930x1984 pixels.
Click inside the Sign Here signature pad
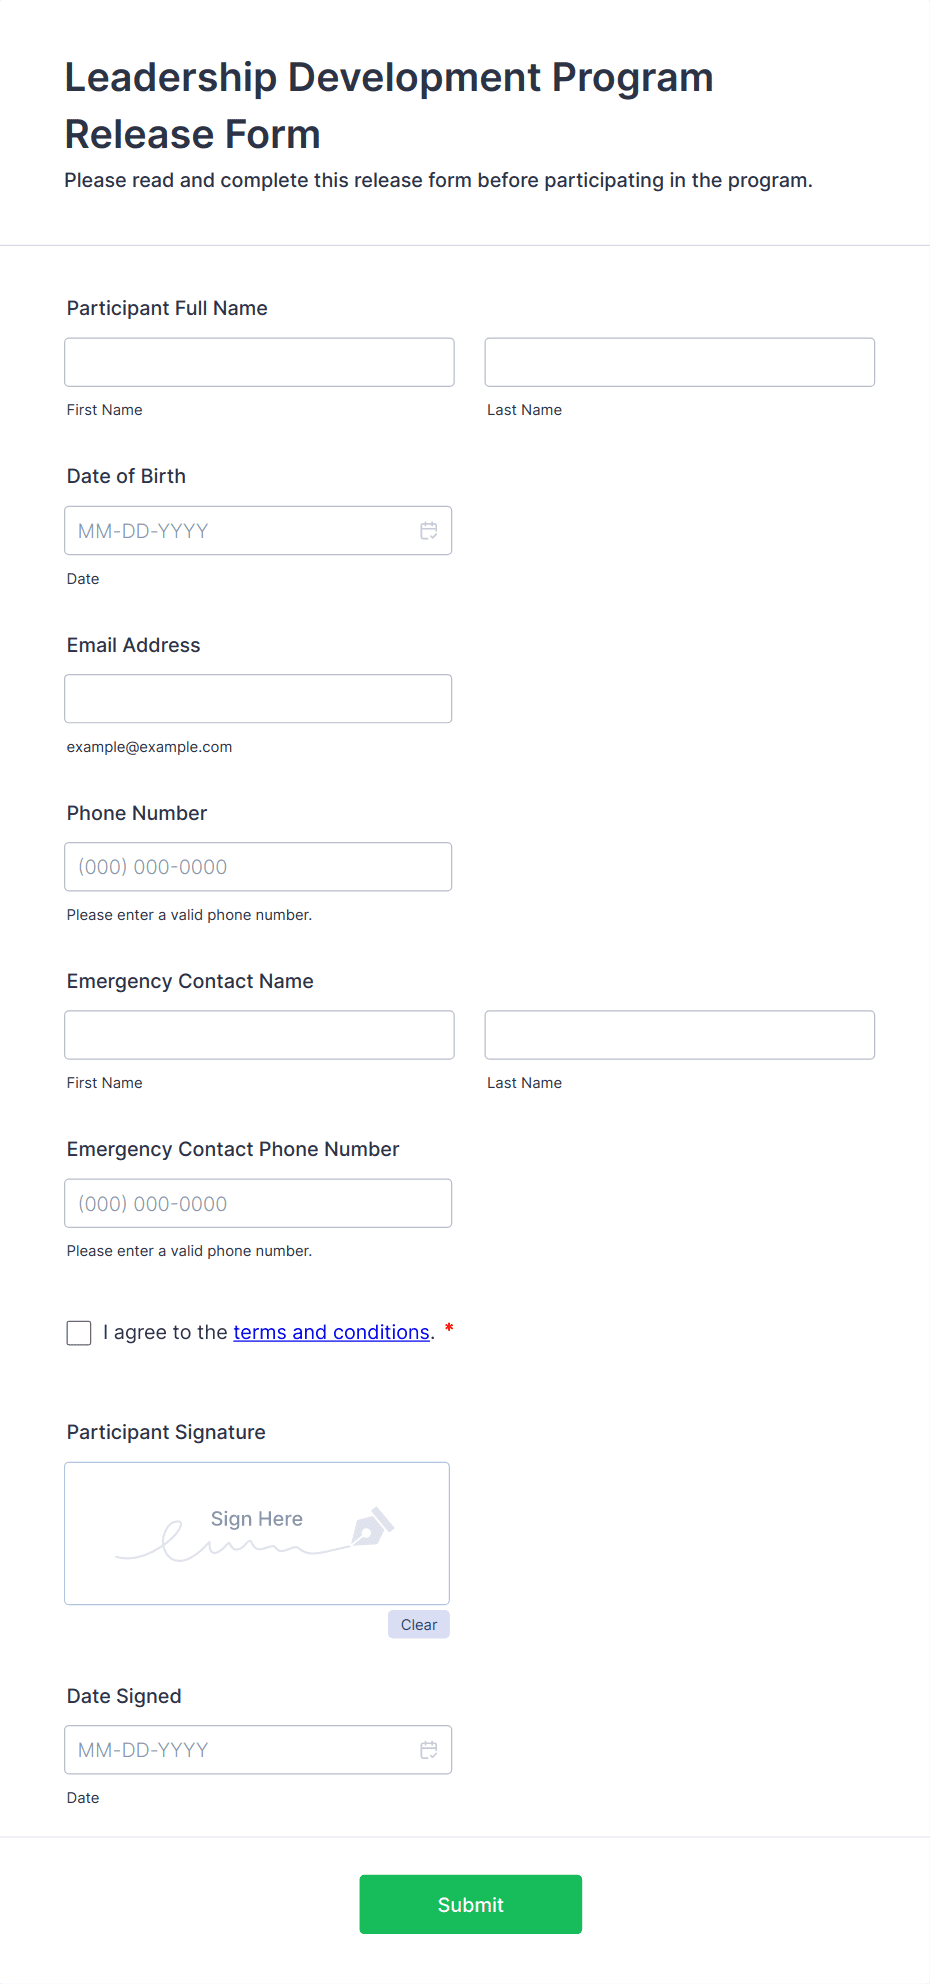pyautogui.click(x=257, y=1534)
